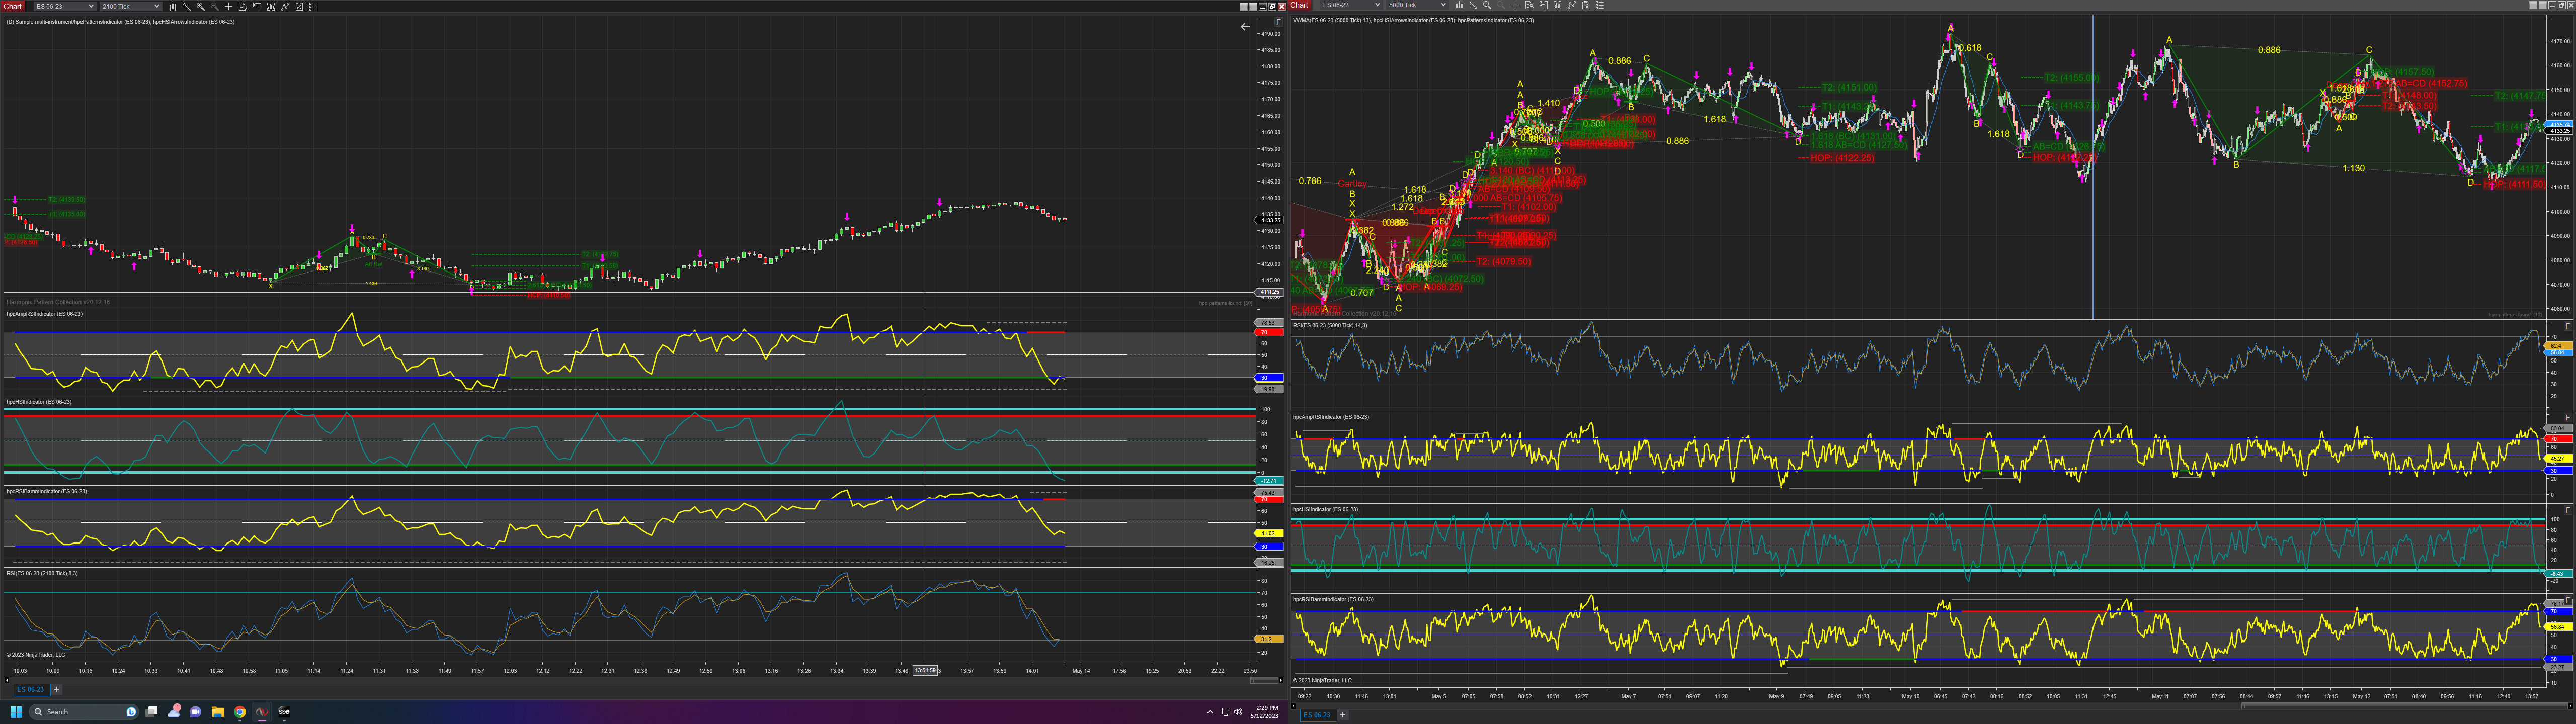Image resolution: width=2576 pixels, height=724 pixels.
Task: Click the left-pointing arrow at top of left chart
Action: coord(1244,27)
